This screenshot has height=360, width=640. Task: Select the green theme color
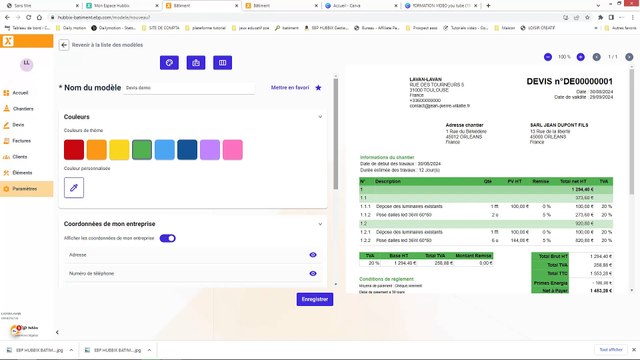coord(142,150)
